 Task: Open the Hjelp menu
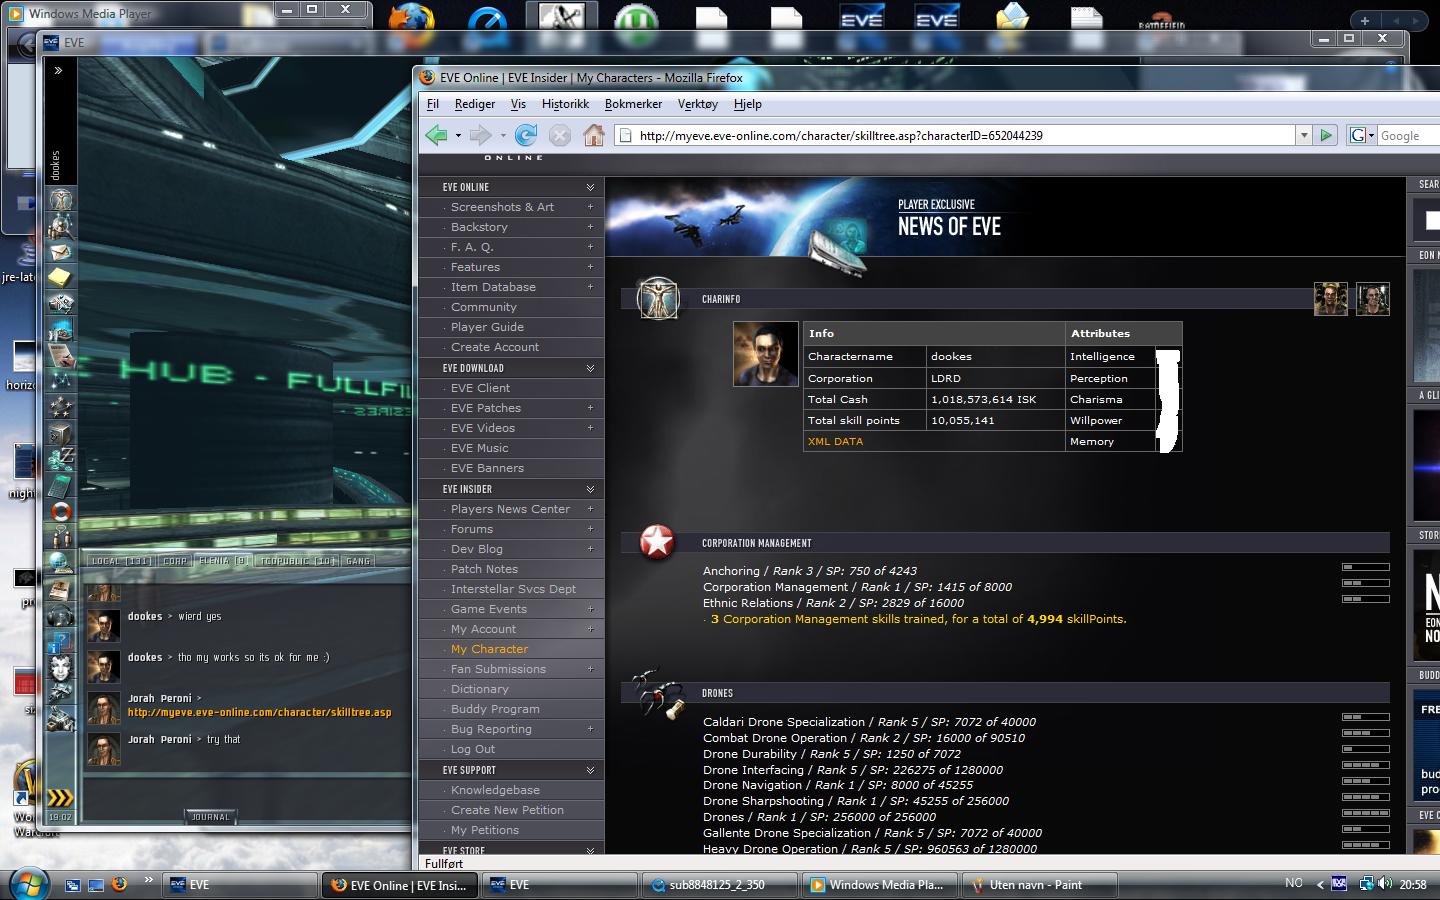tap(747, 104)
